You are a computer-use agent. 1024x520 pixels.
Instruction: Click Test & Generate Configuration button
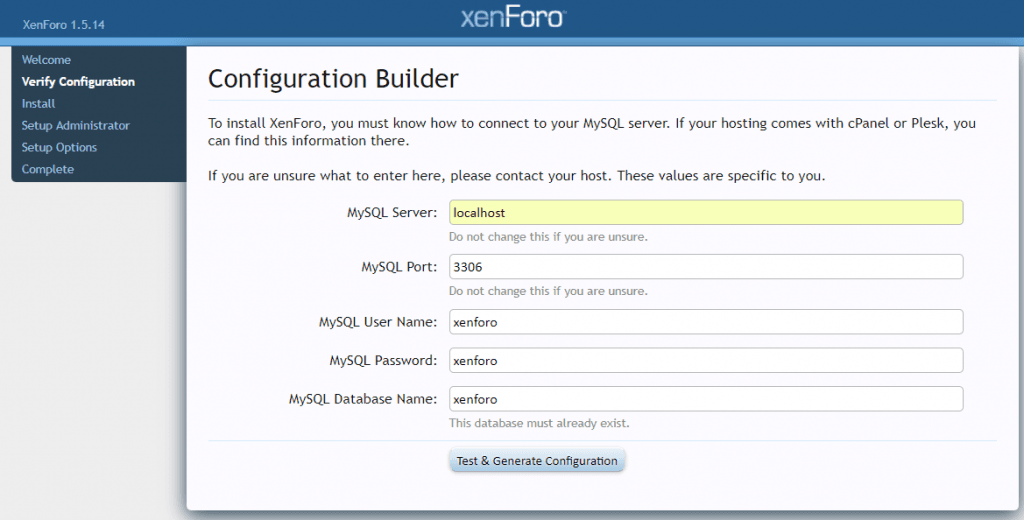click(x=537, y=461)
